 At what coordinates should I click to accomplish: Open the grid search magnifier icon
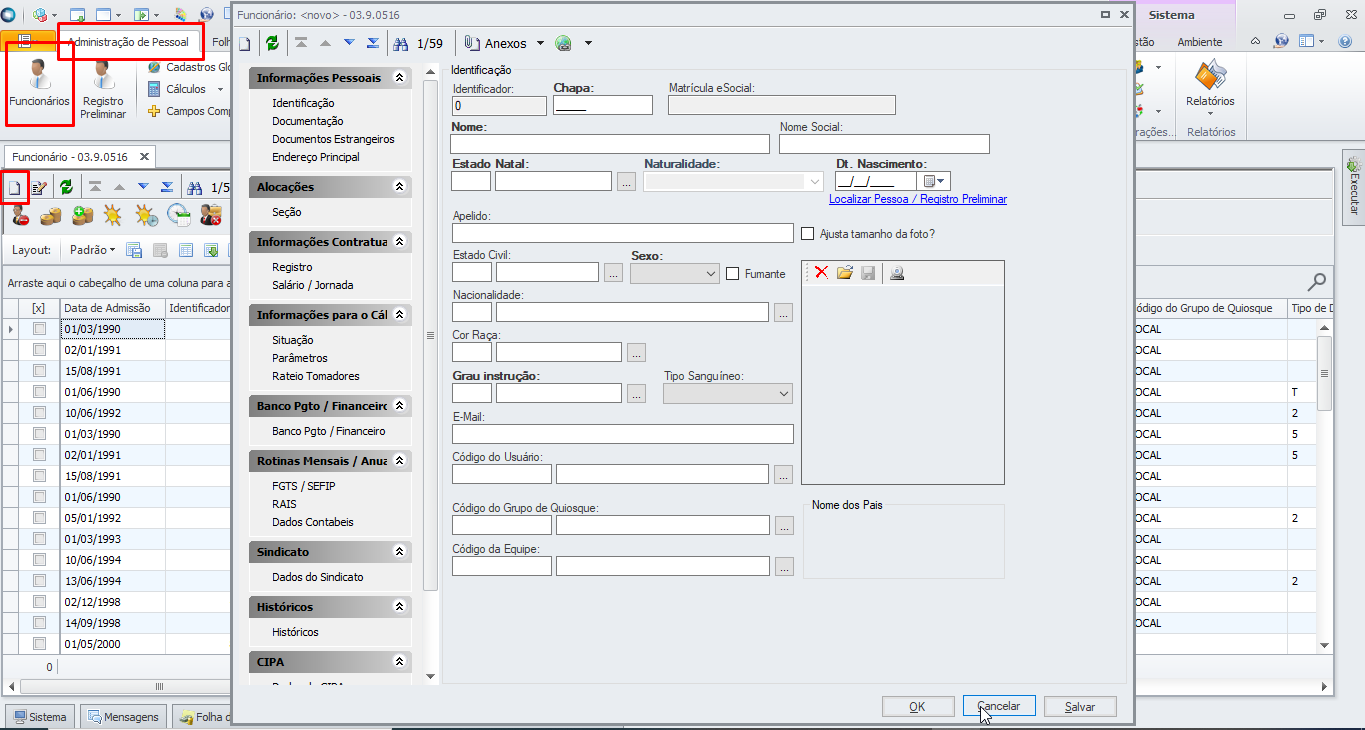(x=1318, y=282)
